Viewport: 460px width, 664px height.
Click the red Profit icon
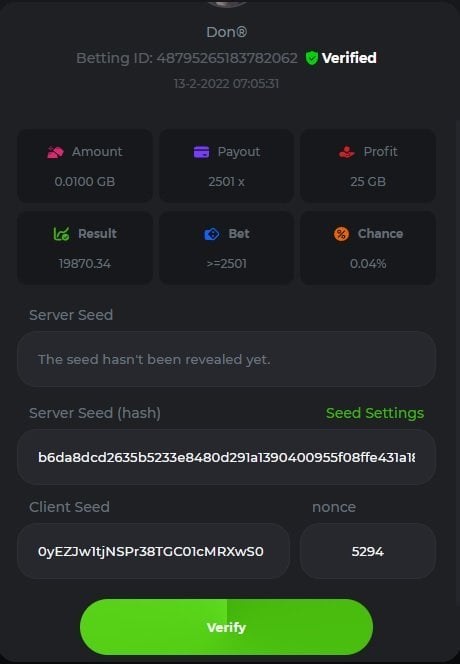tap(346, 152)
